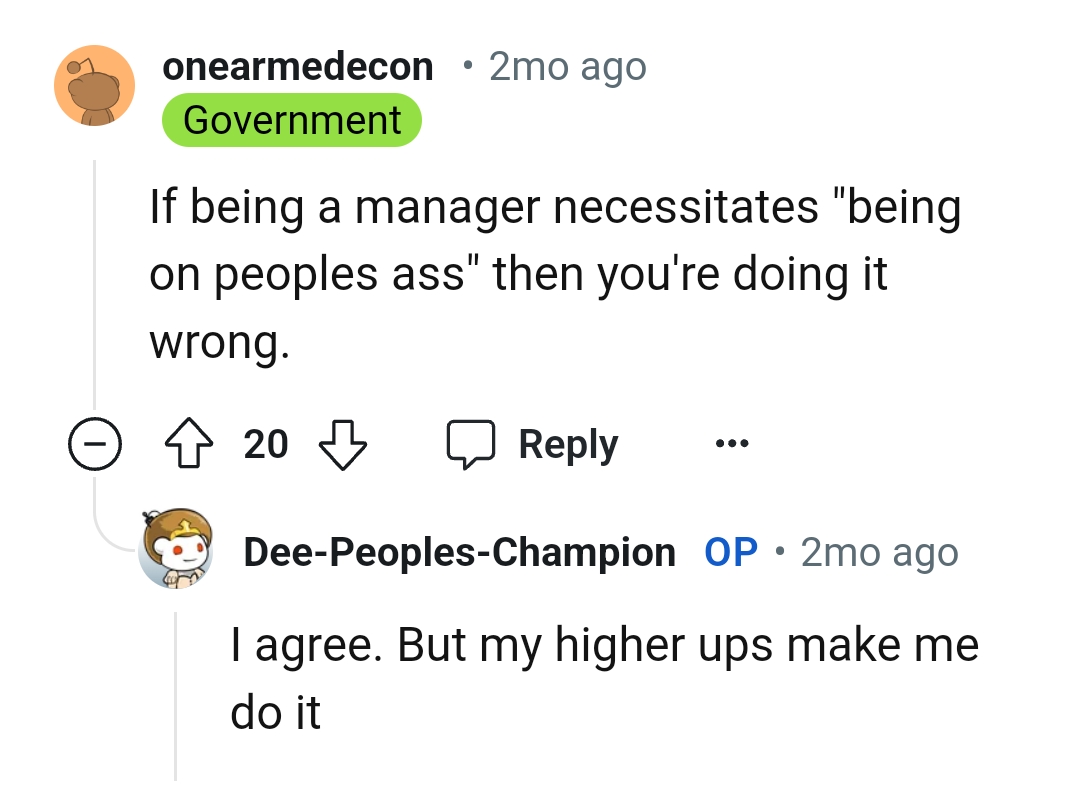The image size is (1080, 785).
Task: Upvote onearmedecon's comment
Action: click(x=190, y=443)
